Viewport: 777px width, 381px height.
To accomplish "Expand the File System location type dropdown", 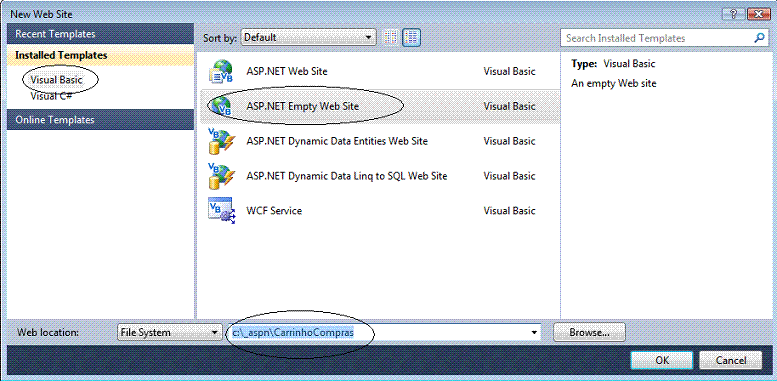I will (170, 332).
